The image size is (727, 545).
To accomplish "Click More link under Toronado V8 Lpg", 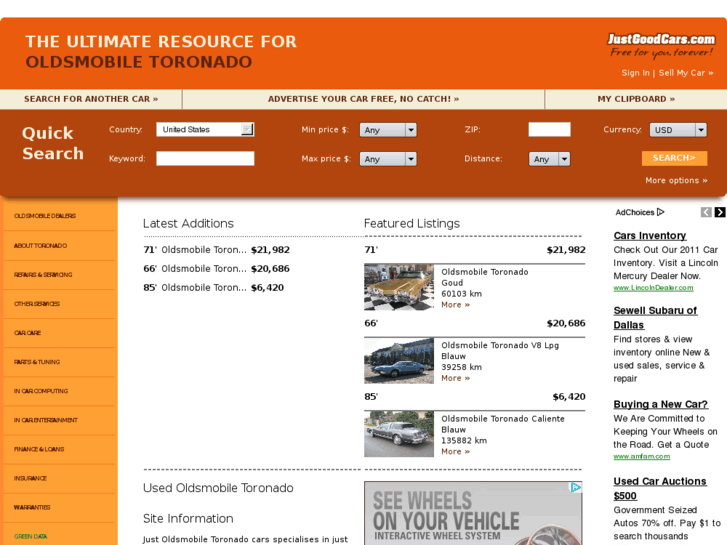I will point(455,378).
